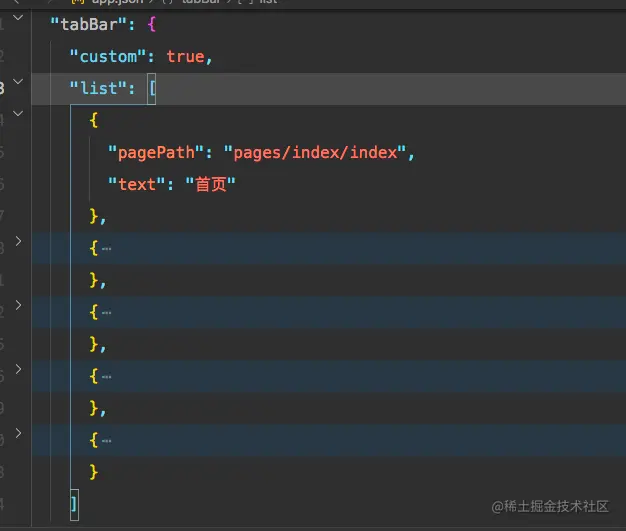626x531 pixels.
Task: Expand the second collapsed object in list
Action: click(18, 305)
